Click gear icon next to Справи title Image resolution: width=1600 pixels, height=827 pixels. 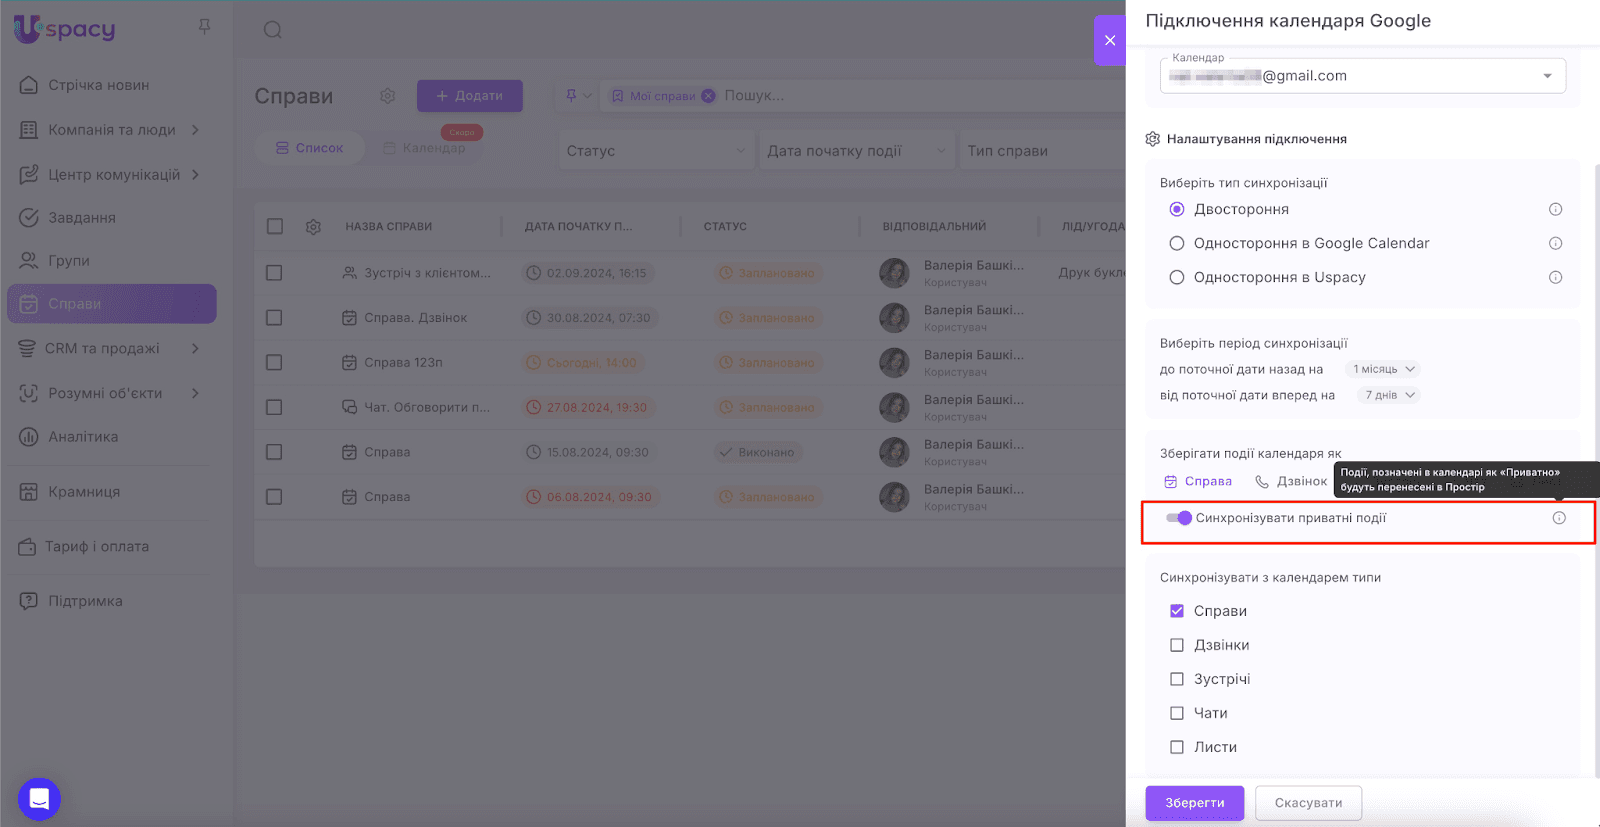[388, 96]
